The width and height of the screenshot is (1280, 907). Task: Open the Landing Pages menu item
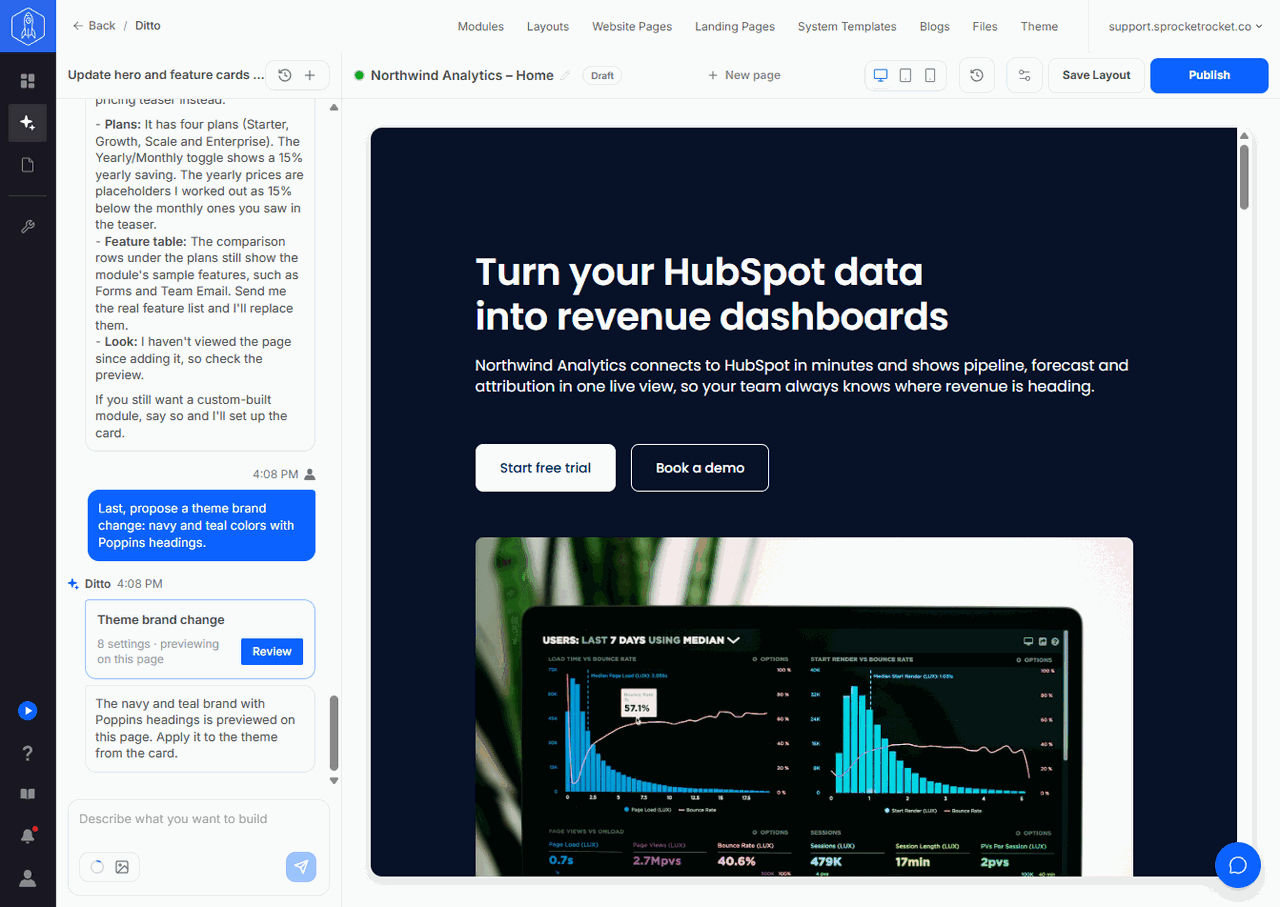point(735,27)
